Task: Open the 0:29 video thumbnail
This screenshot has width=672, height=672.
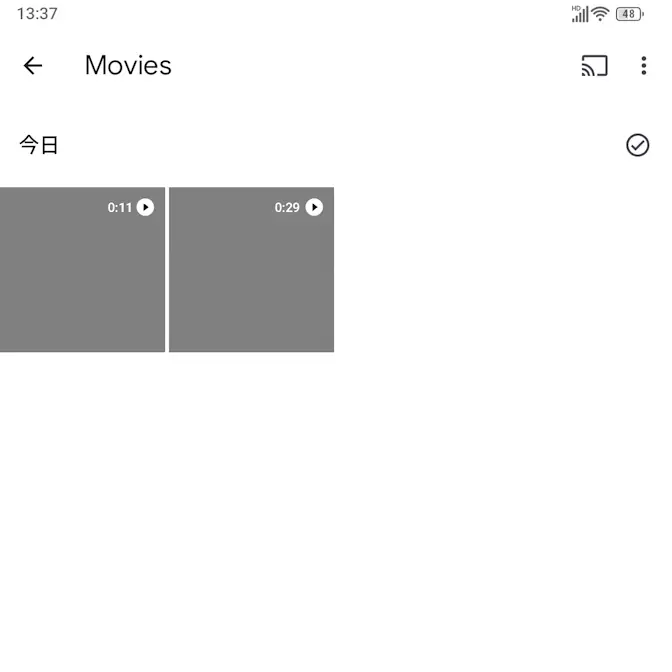Action: click(252, 270)
